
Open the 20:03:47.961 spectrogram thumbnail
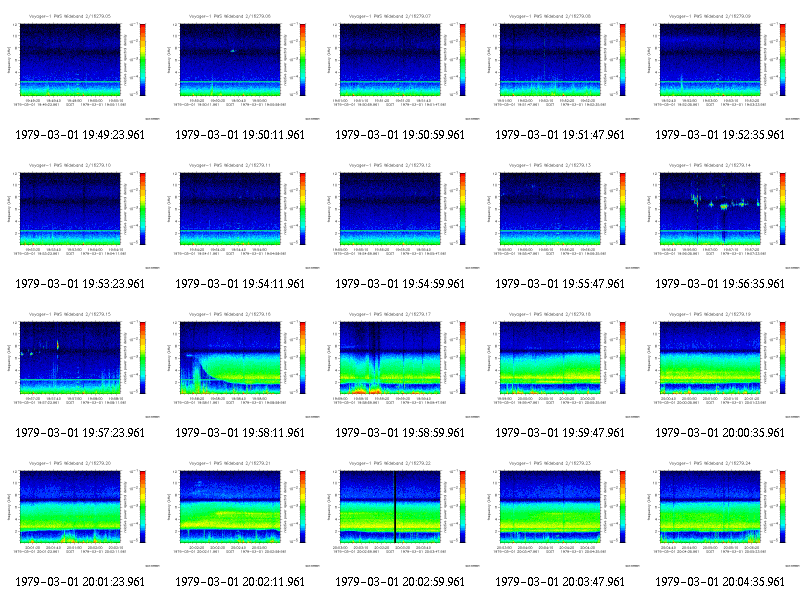[x=560, y=511]
